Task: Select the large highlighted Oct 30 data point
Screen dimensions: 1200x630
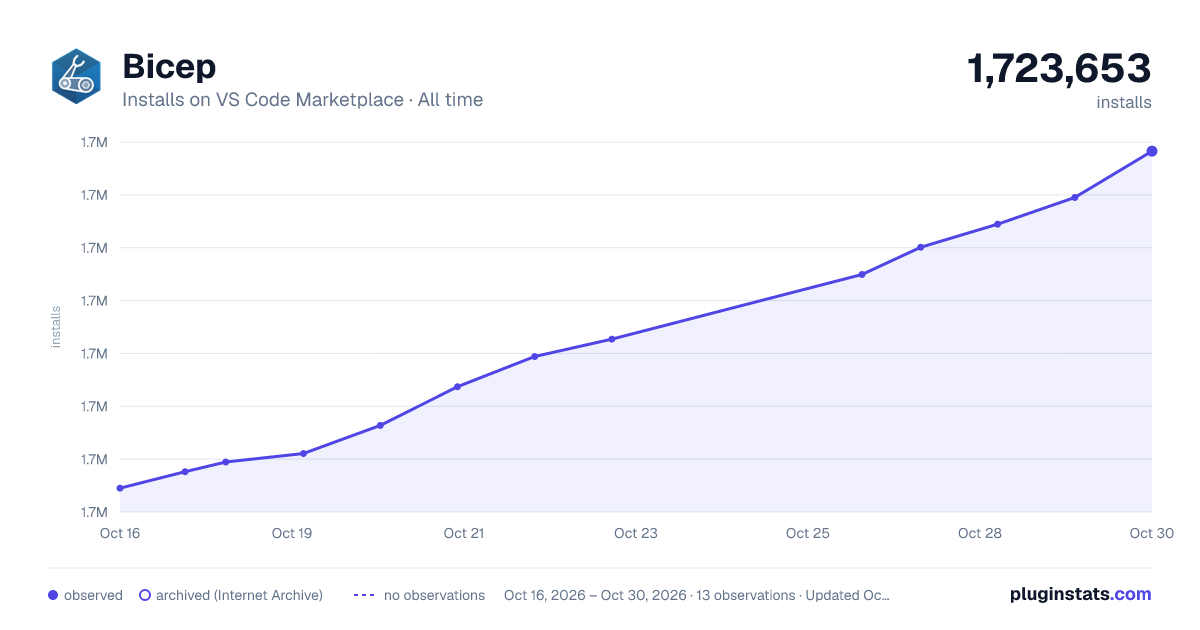Action: (x=1152, y=151)
